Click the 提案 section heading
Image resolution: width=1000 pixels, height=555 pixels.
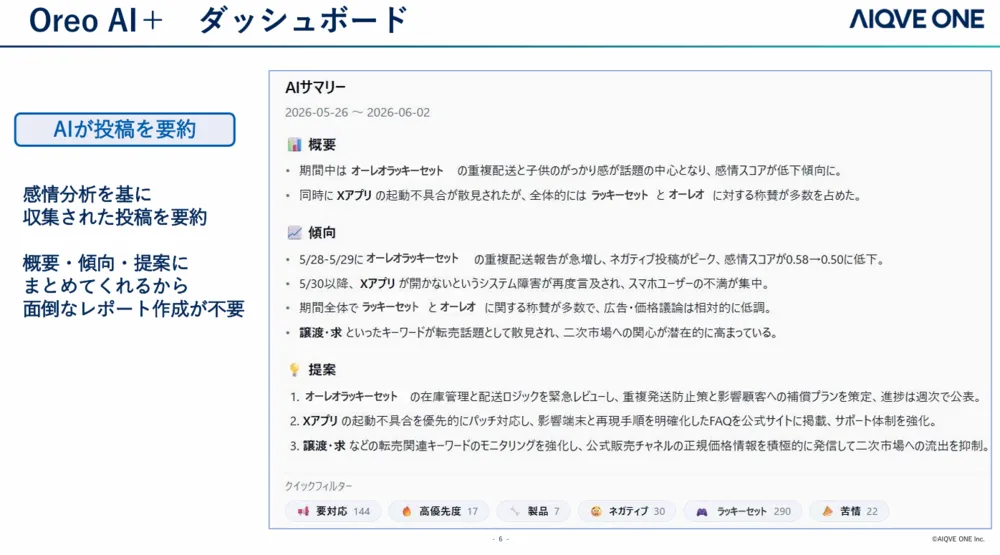point(322,369)
